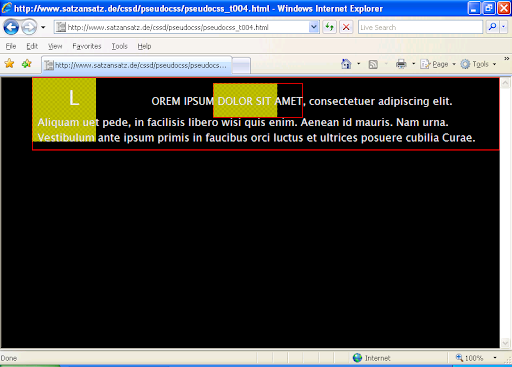This screenshot has height=367, width=512.
Task: Go back with the Back arrow button
Action: pyautogui.click(x=11, y=27)
